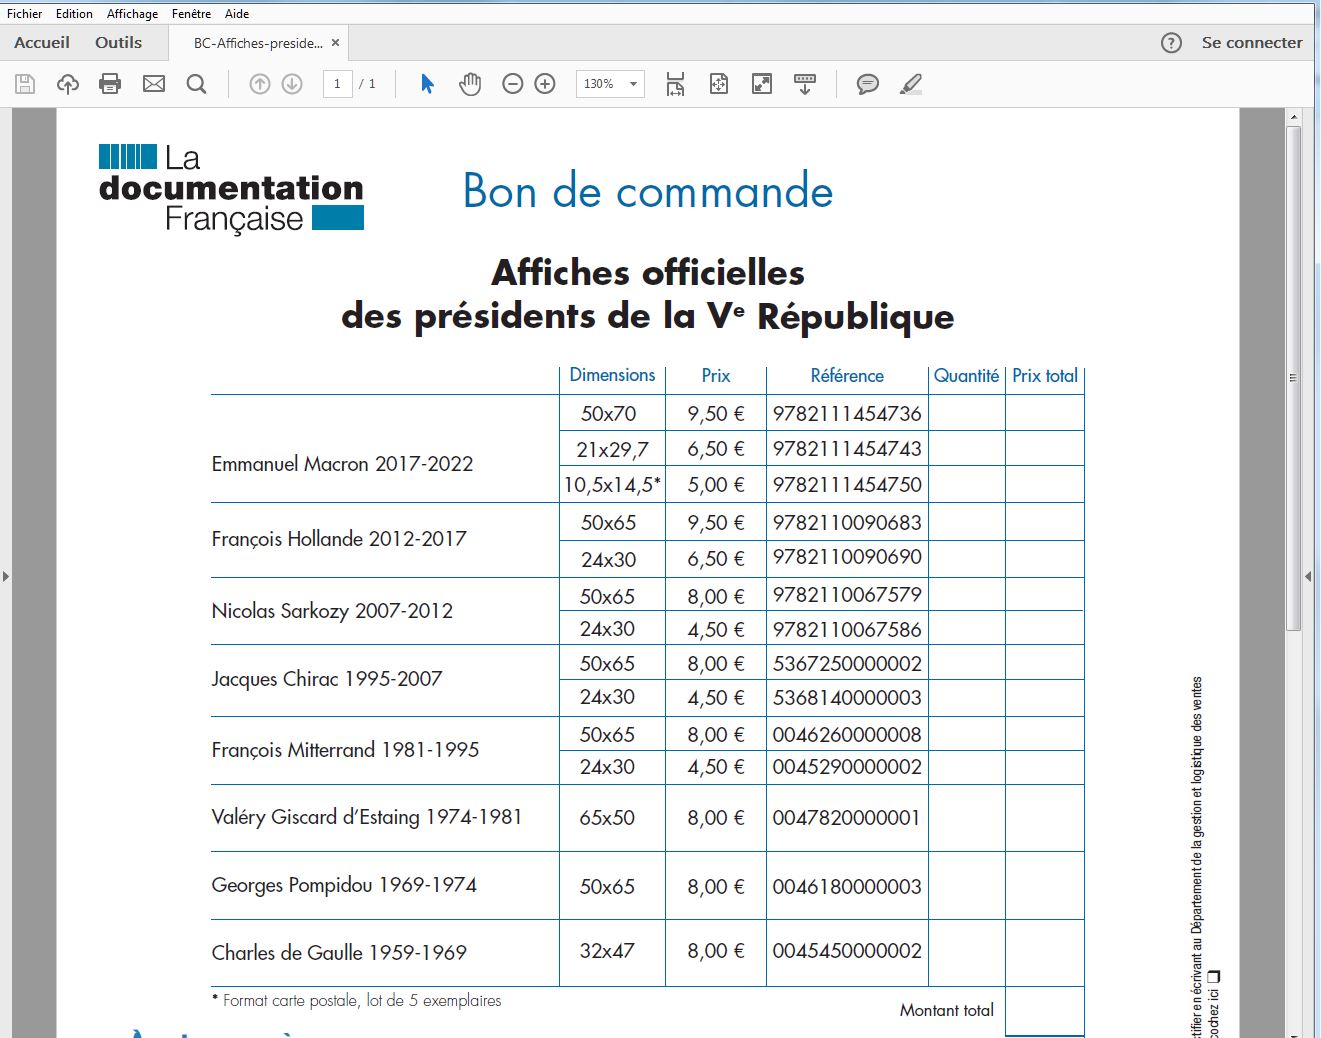Click the 'Montant total' label

947,1010
